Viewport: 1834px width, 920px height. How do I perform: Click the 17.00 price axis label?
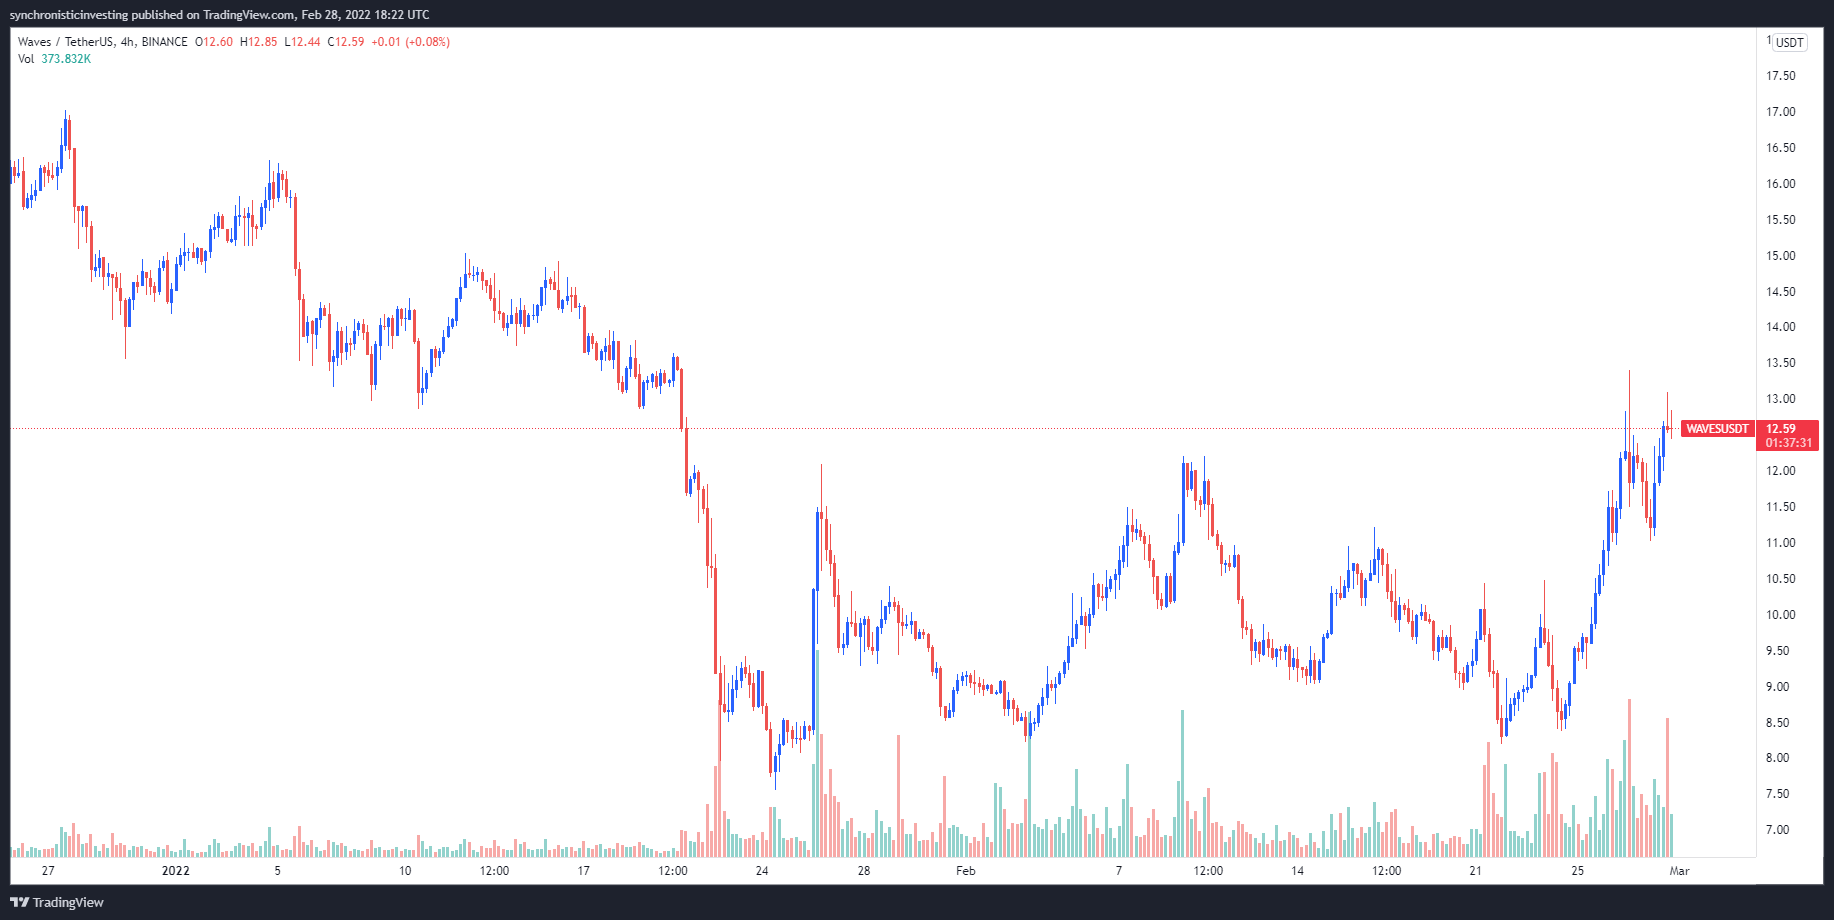coord(1780,112)
